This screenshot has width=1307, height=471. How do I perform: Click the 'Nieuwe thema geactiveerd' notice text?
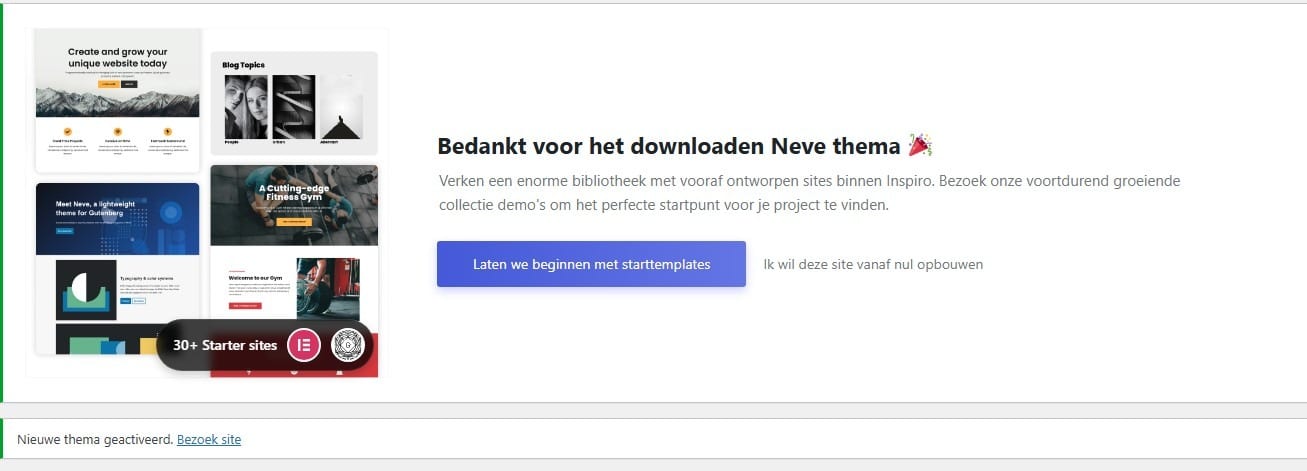pyautogui.click(x=95, y=440)
